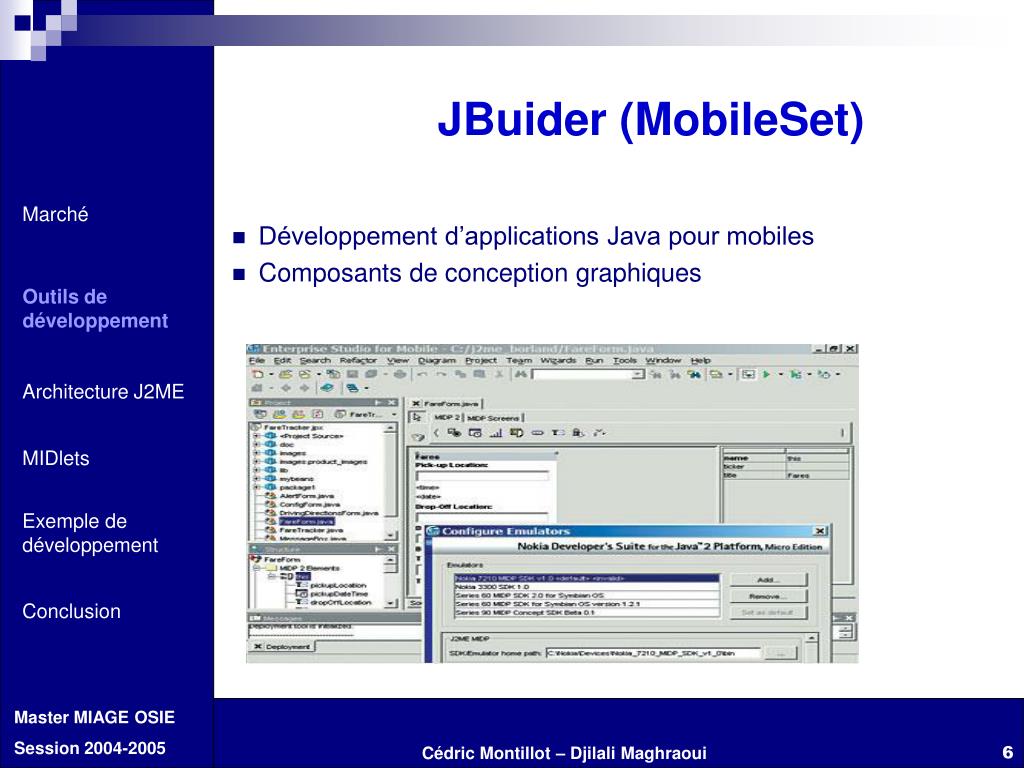Select Series 60 MIDP SDK 2.0 for Symbian OS
Image resolution: width=1024 pixels, height=768 pixels.
(x=586, y=595)
